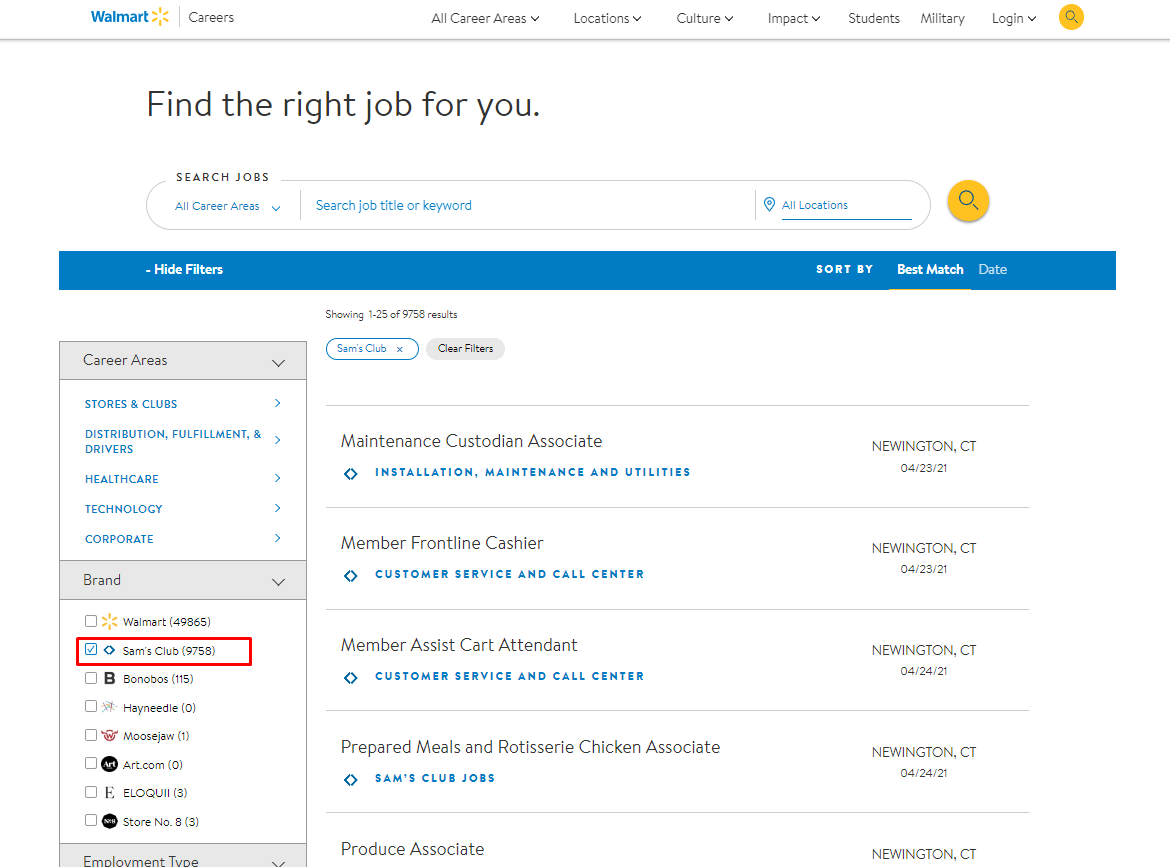Check the Walmart (49865) brand checkbox
The width and height of the screenshot is (1170, 867).
(x=91, y=621)
